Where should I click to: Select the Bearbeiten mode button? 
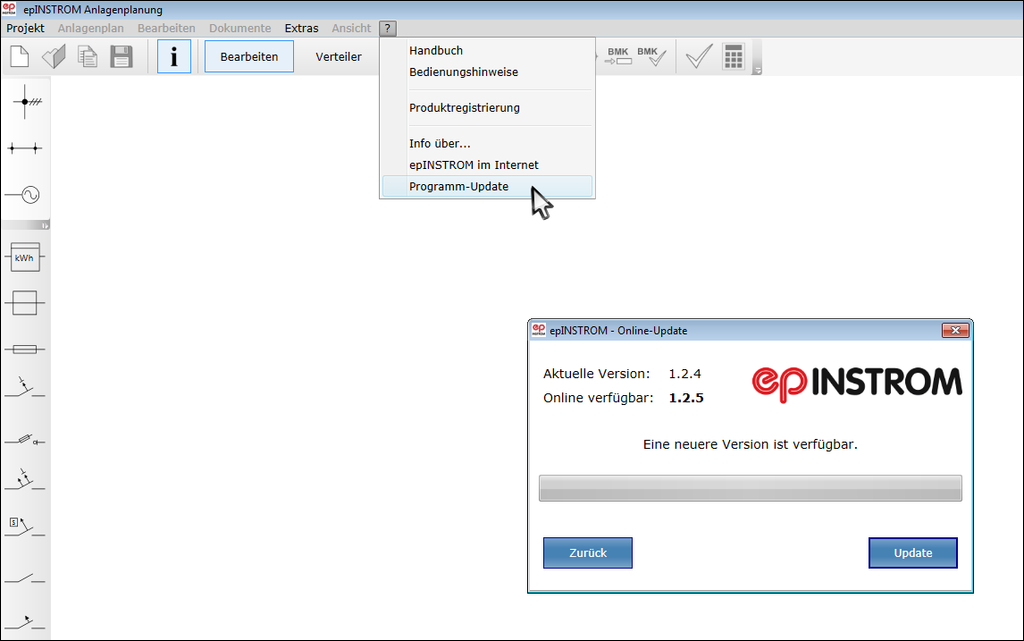click(249, 57)
